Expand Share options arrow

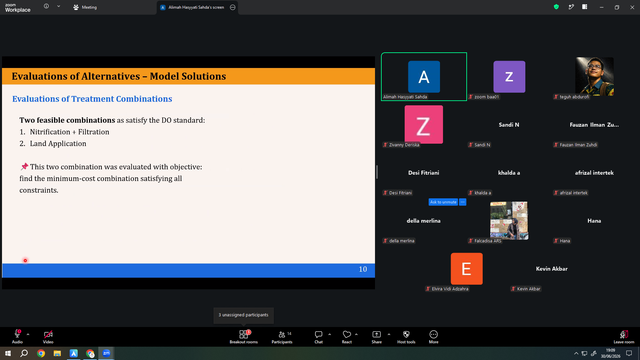389,334
